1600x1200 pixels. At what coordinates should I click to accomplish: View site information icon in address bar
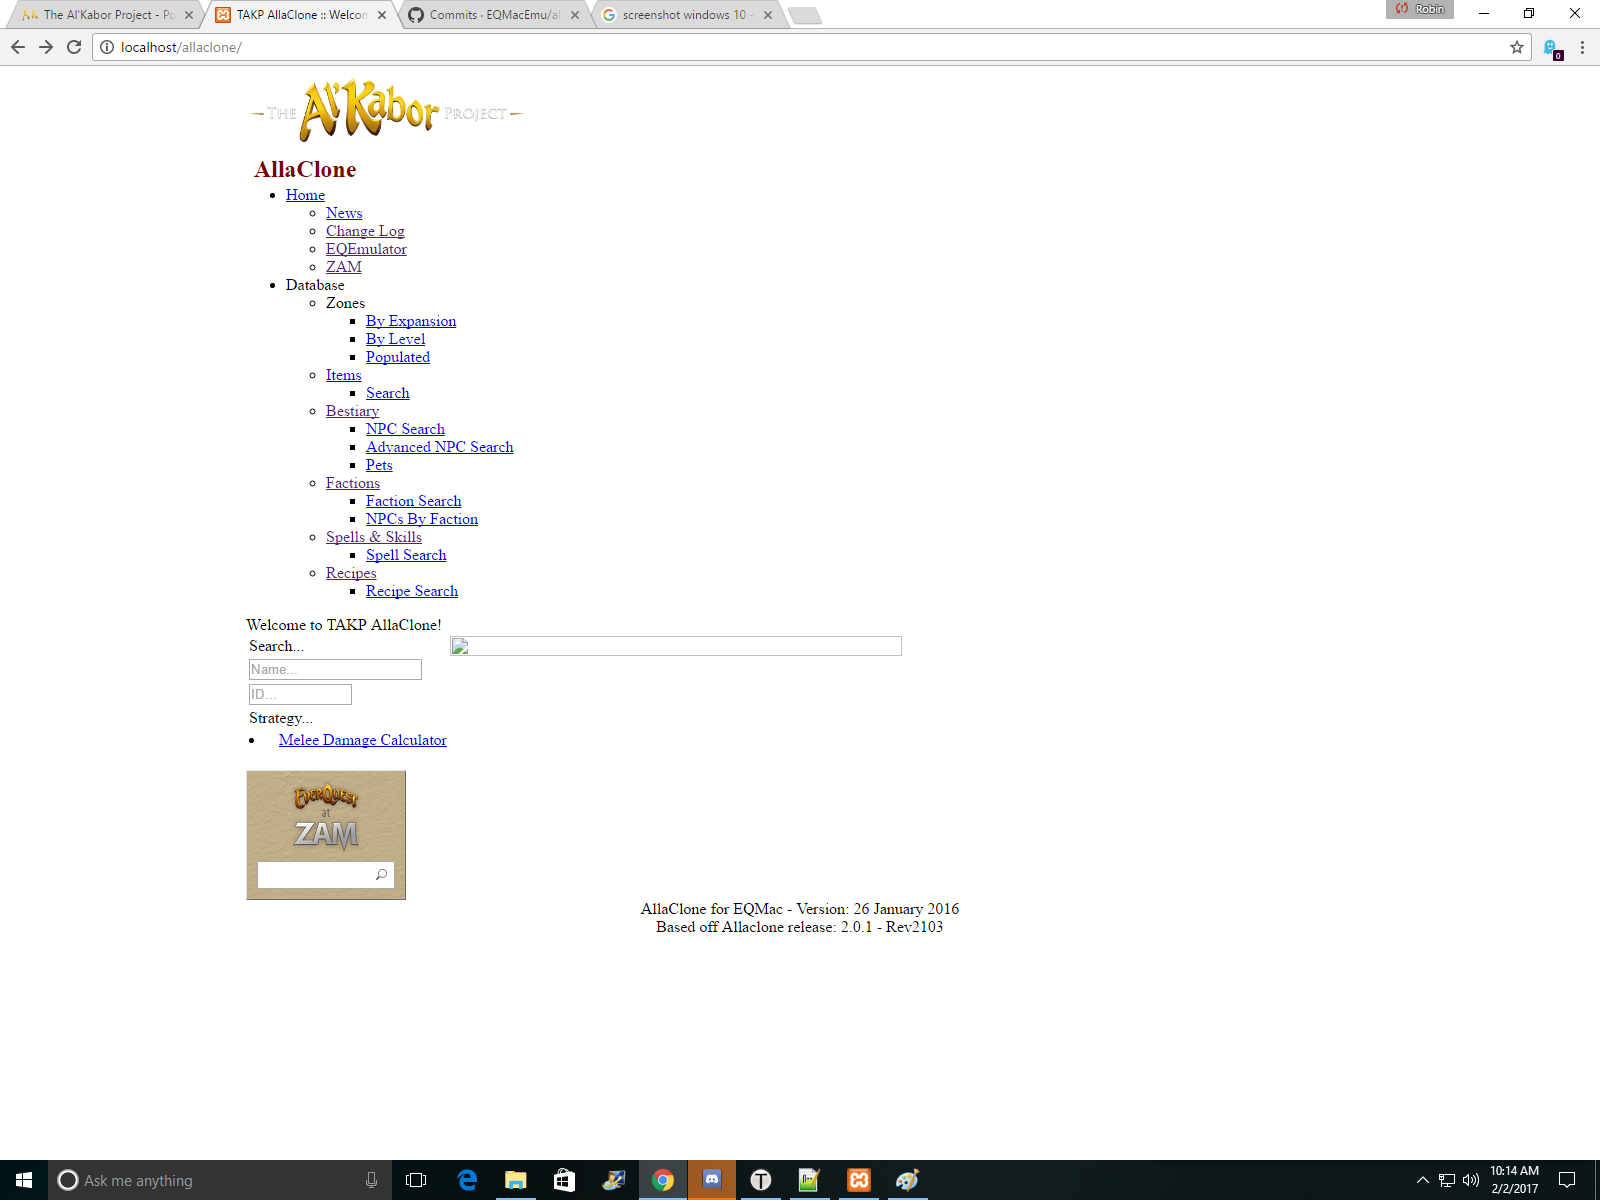click(x=107, y=47)
